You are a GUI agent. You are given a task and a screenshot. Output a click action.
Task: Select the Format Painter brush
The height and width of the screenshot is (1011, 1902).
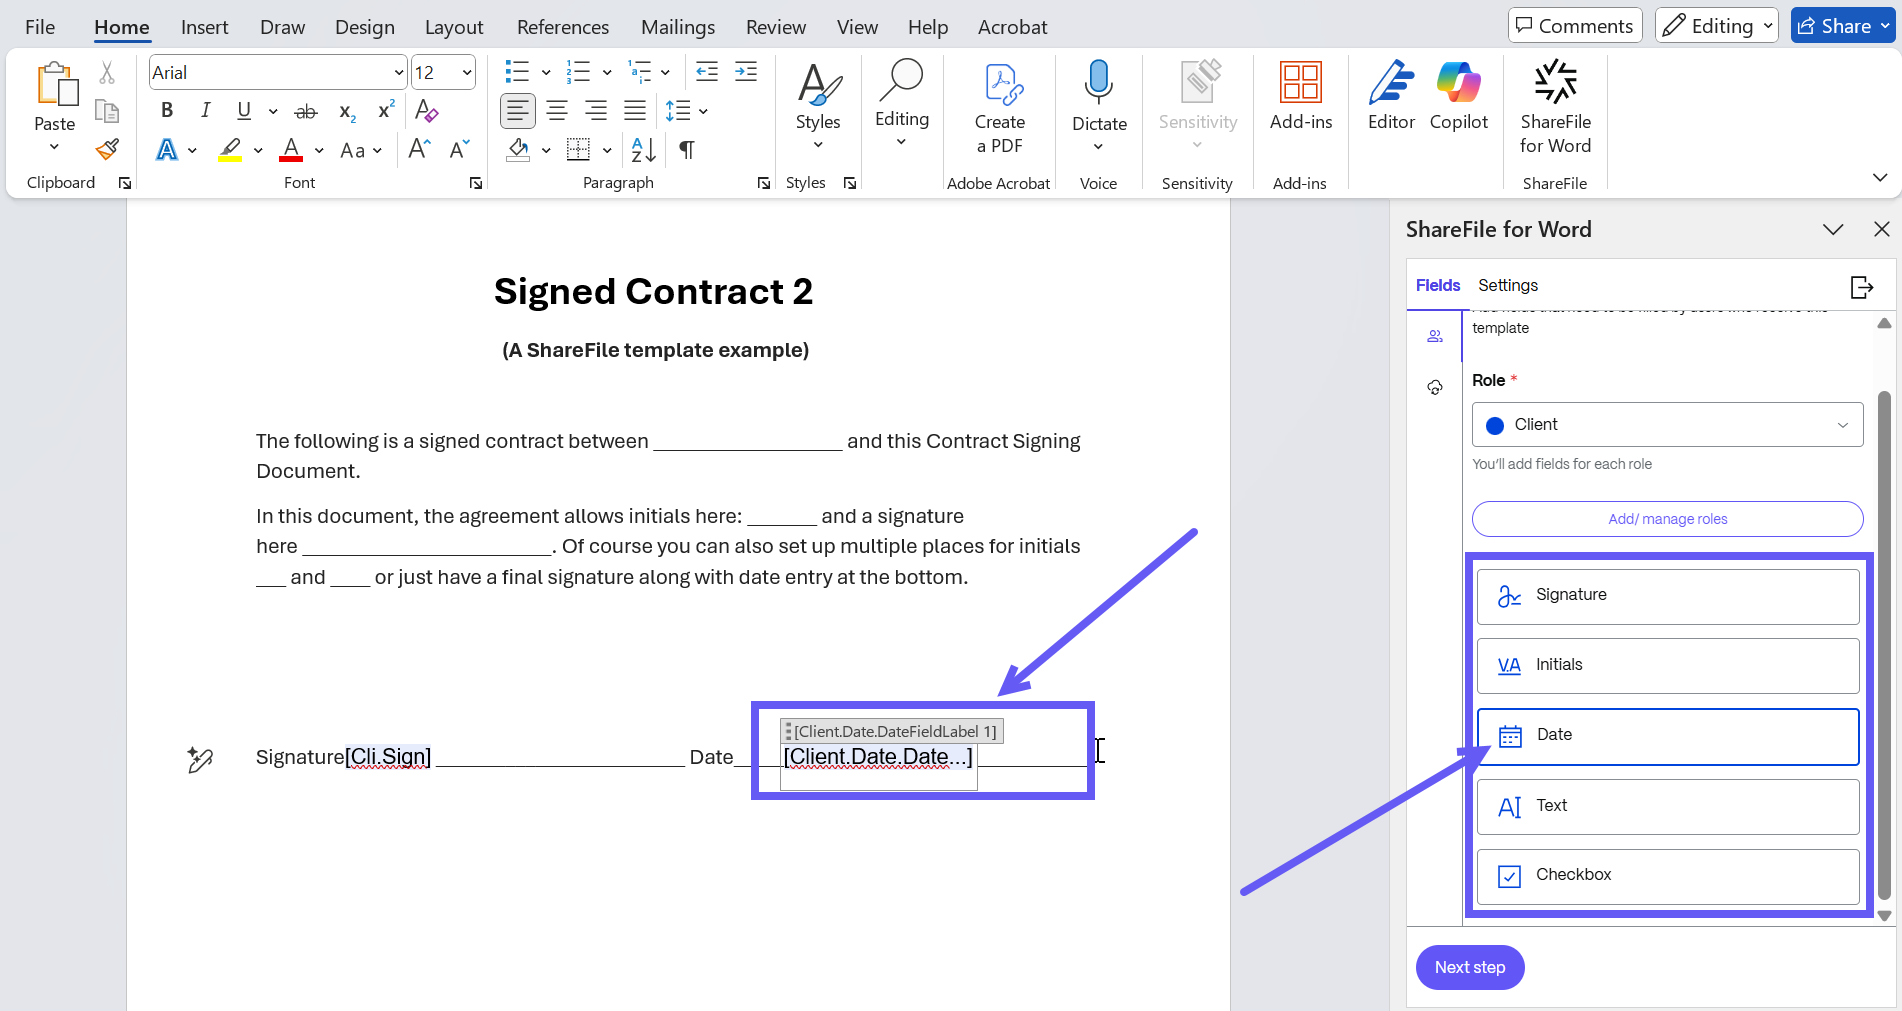point(107,150)
